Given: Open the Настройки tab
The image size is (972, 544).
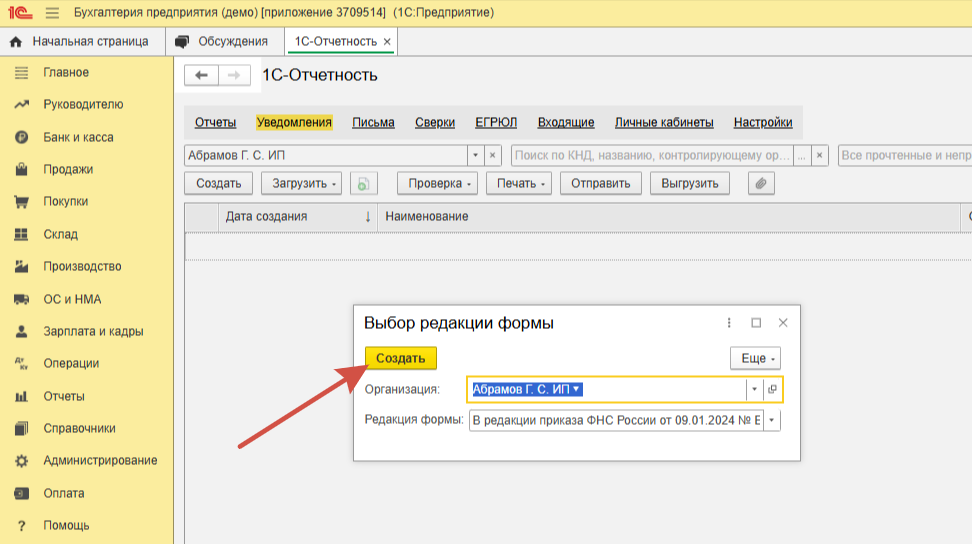Looking at the screenshot, I should (x=763, y=123).
